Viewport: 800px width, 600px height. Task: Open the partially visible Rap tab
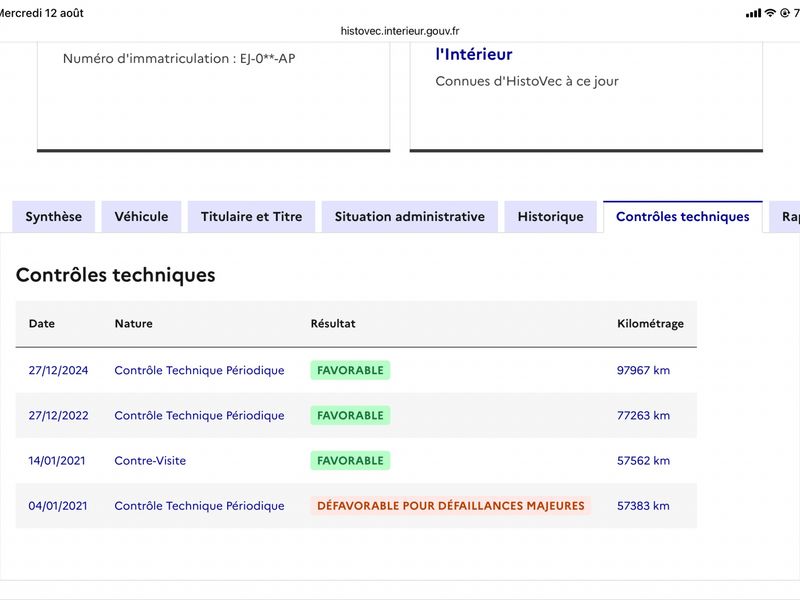(x=785, y=217)
